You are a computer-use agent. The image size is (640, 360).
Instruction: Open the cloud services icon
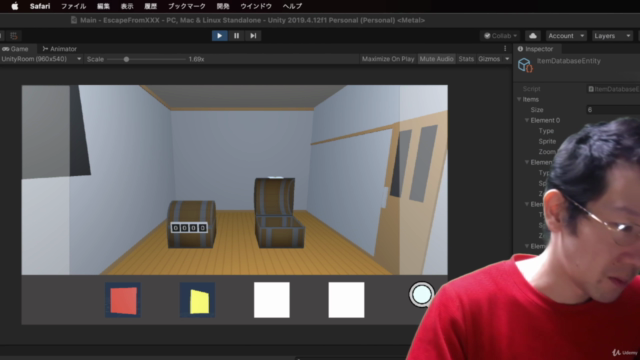click(533, 36)
